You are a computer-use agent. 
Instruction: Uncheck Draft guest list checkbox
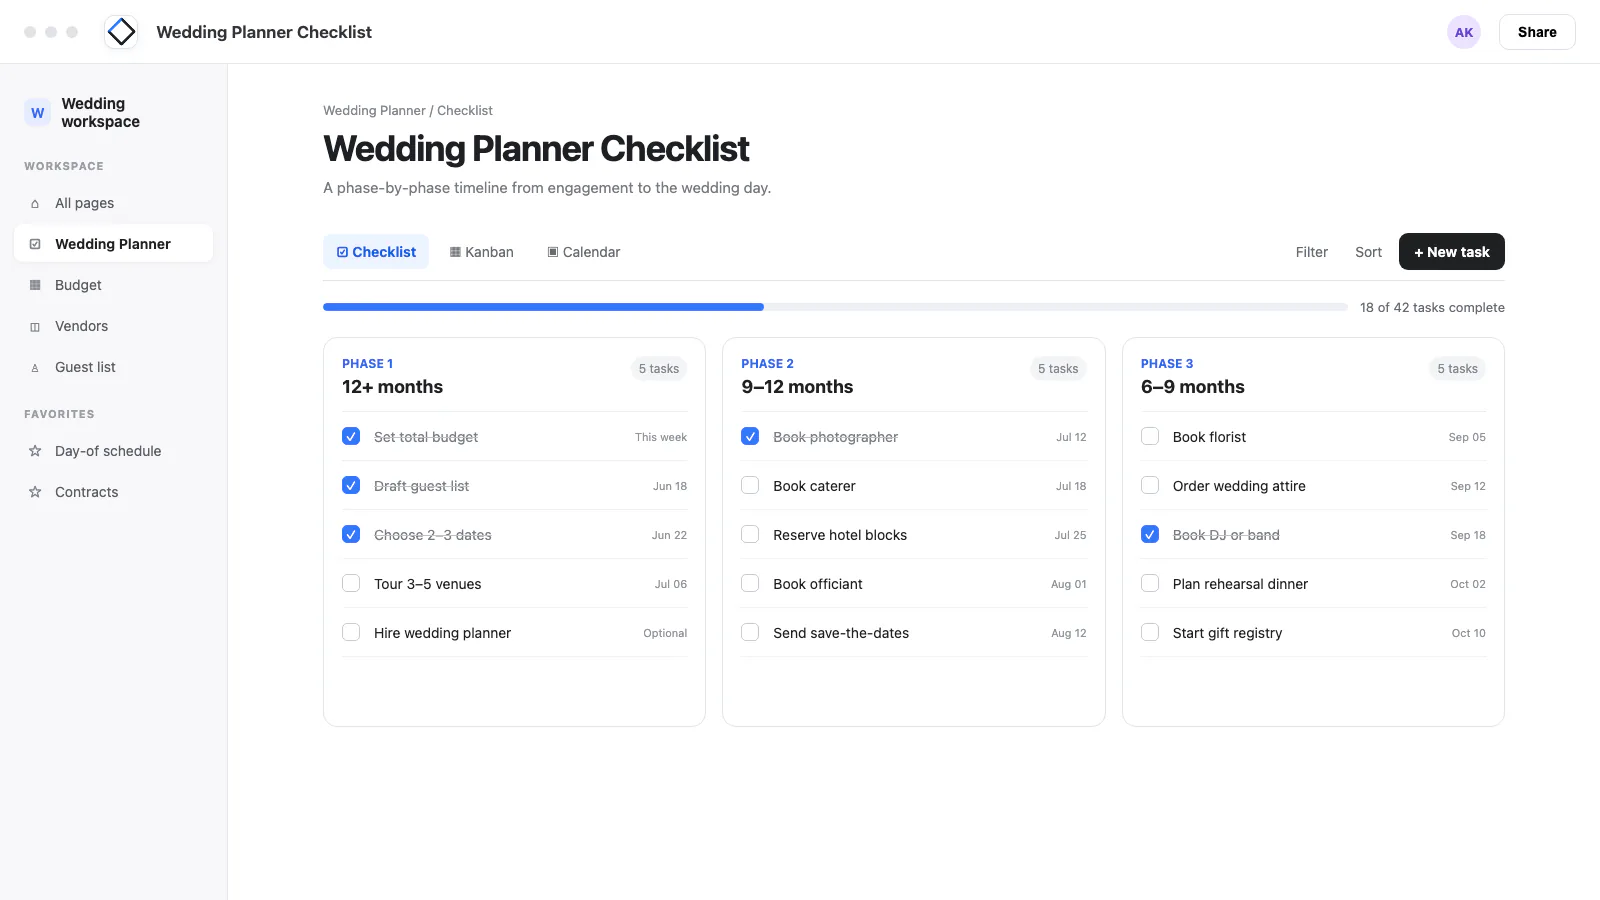[x=351, y=485]
